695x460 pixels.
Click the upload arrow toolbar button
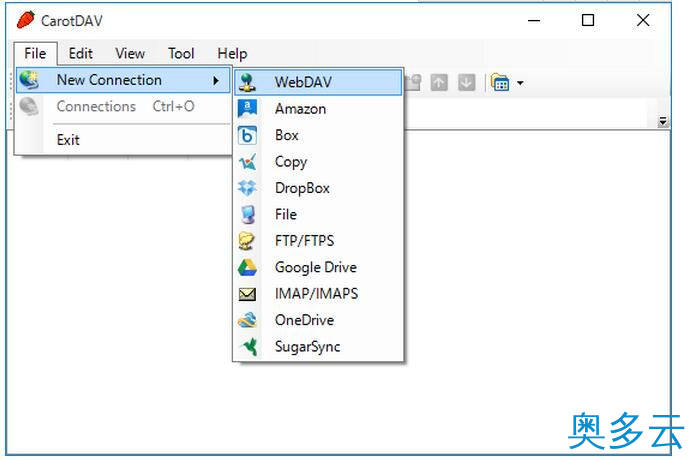coord(439,82)
